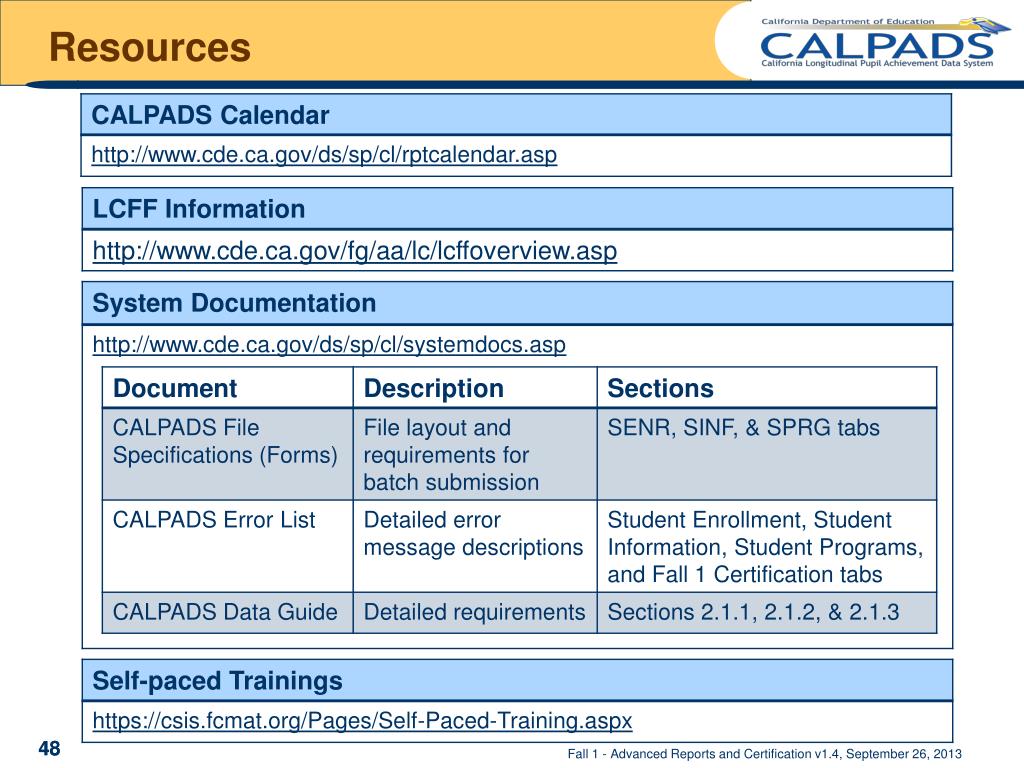The image size is (1024, 768).
Task: Click the 'Self-paced Trainings' heading
Action: point(217,680)
